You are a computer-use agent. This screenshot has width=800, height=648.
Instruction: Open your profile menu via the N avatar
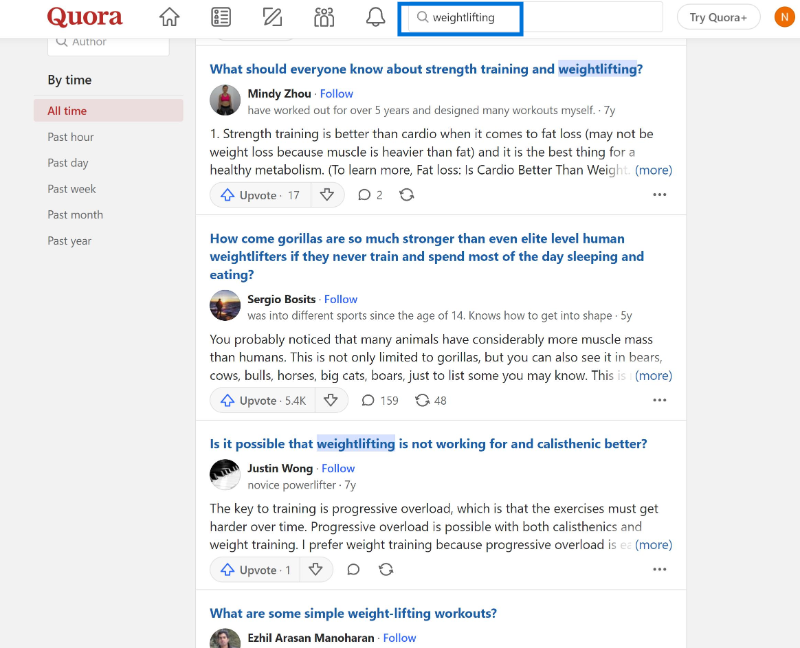coord(784,16)
